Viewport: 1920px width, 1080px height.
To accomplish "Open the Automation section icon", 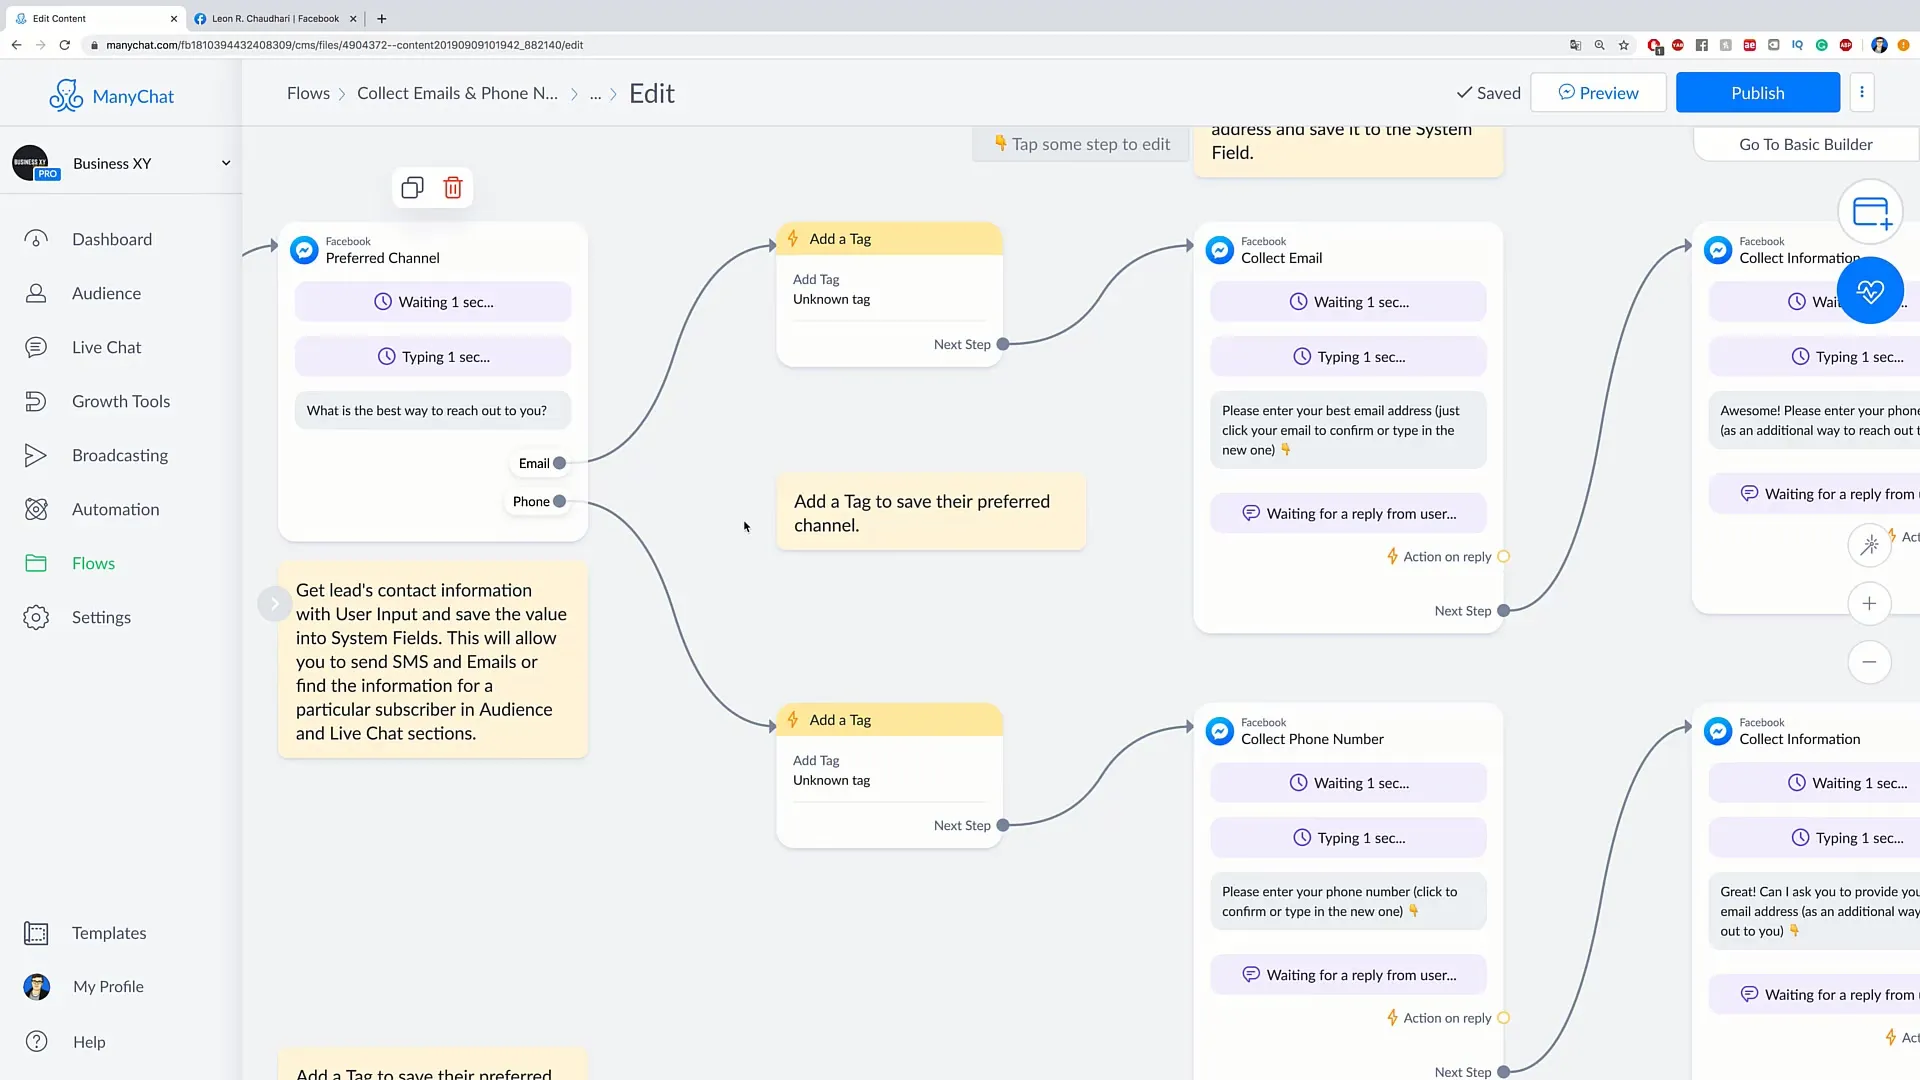I will pos(34,508).
